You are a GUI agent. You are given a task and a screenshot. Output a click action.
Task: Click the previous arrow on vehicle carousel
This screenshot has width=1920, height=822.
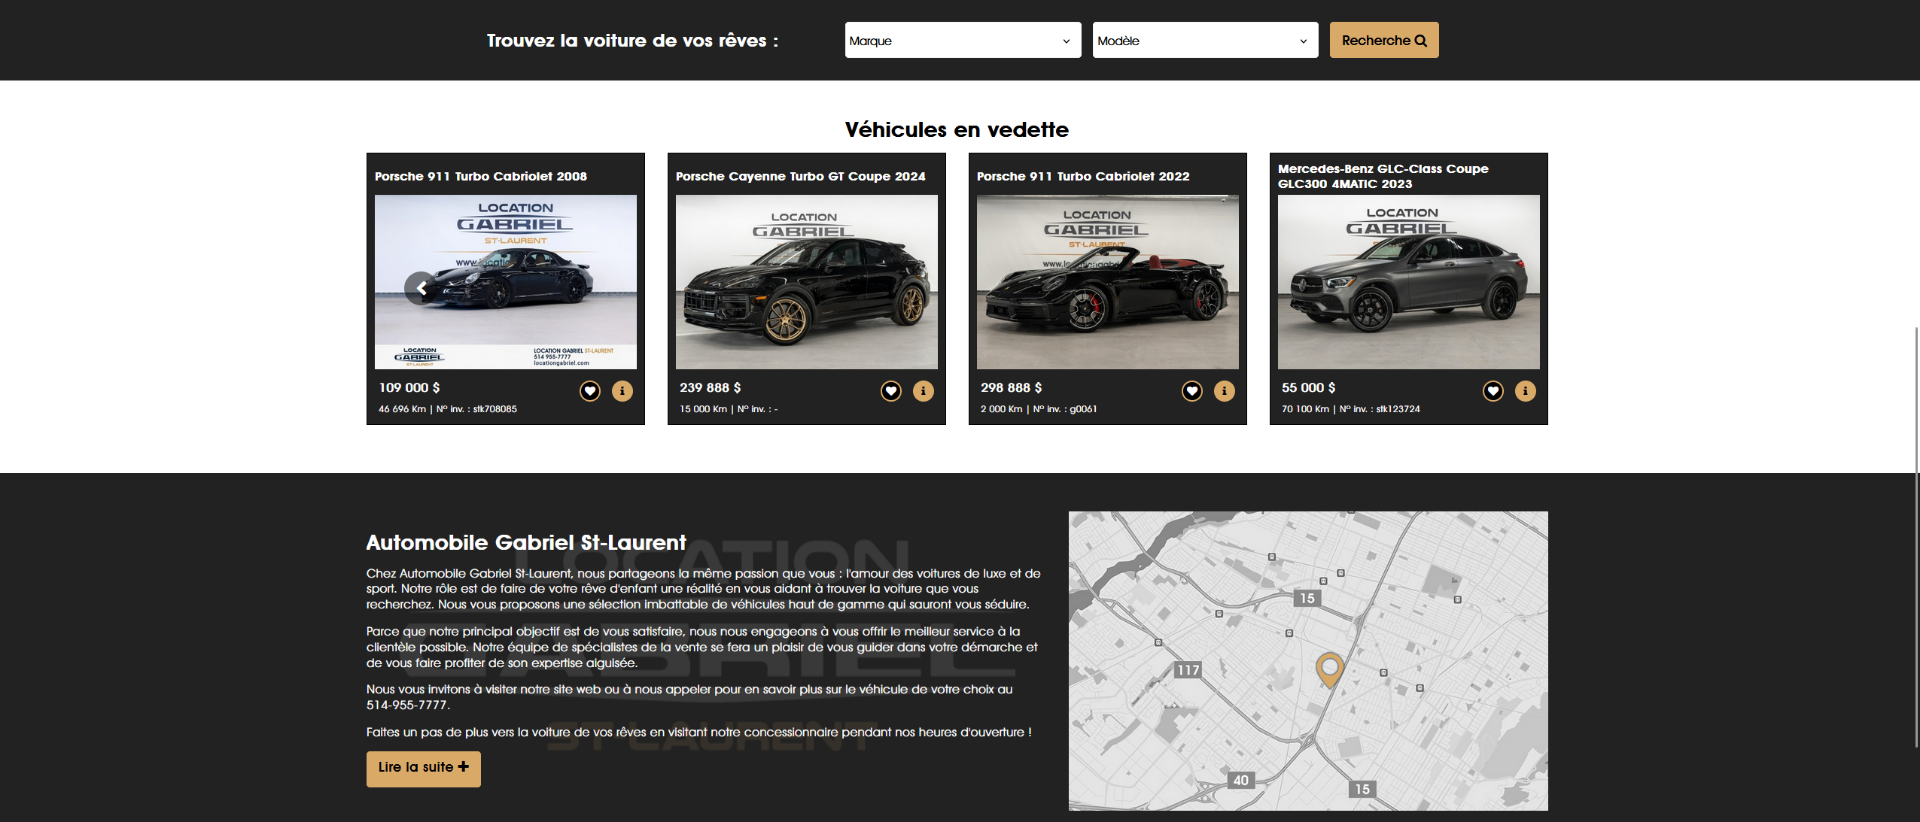(x=421, y=288)
